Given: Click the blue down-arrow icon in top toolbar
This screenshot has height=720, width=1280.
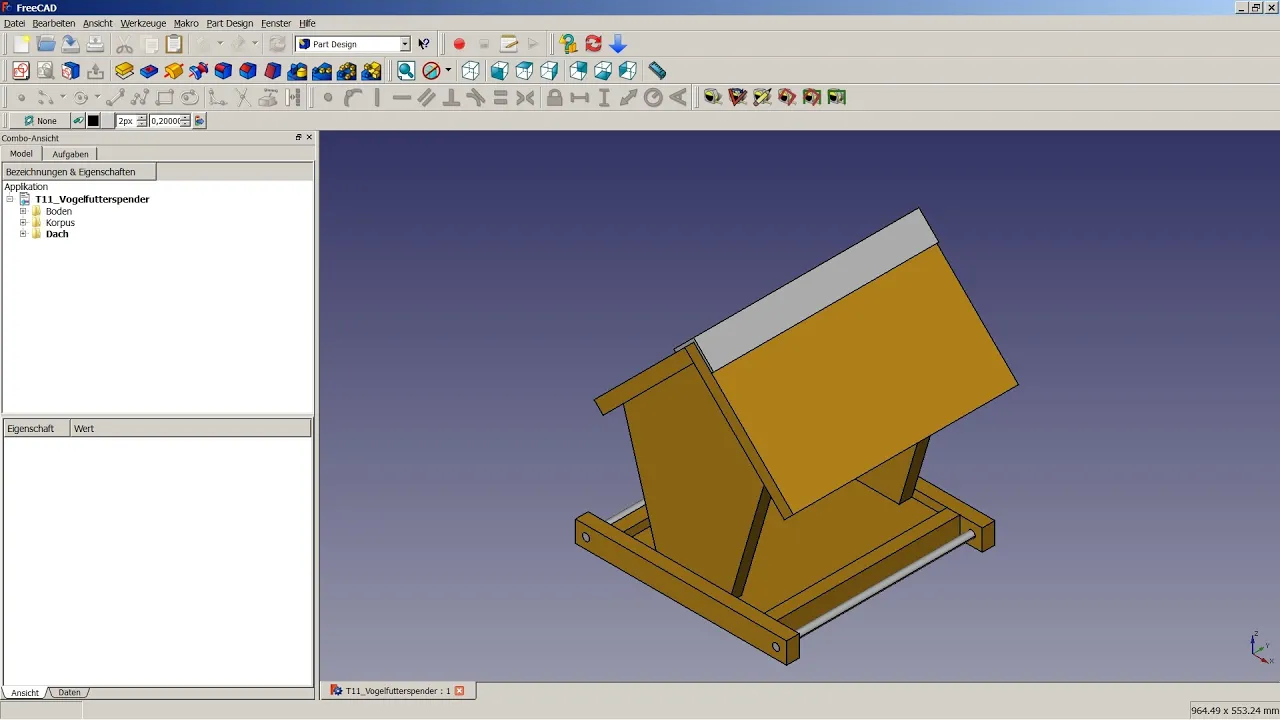Looking at the screenshot, I should (618, 44).
